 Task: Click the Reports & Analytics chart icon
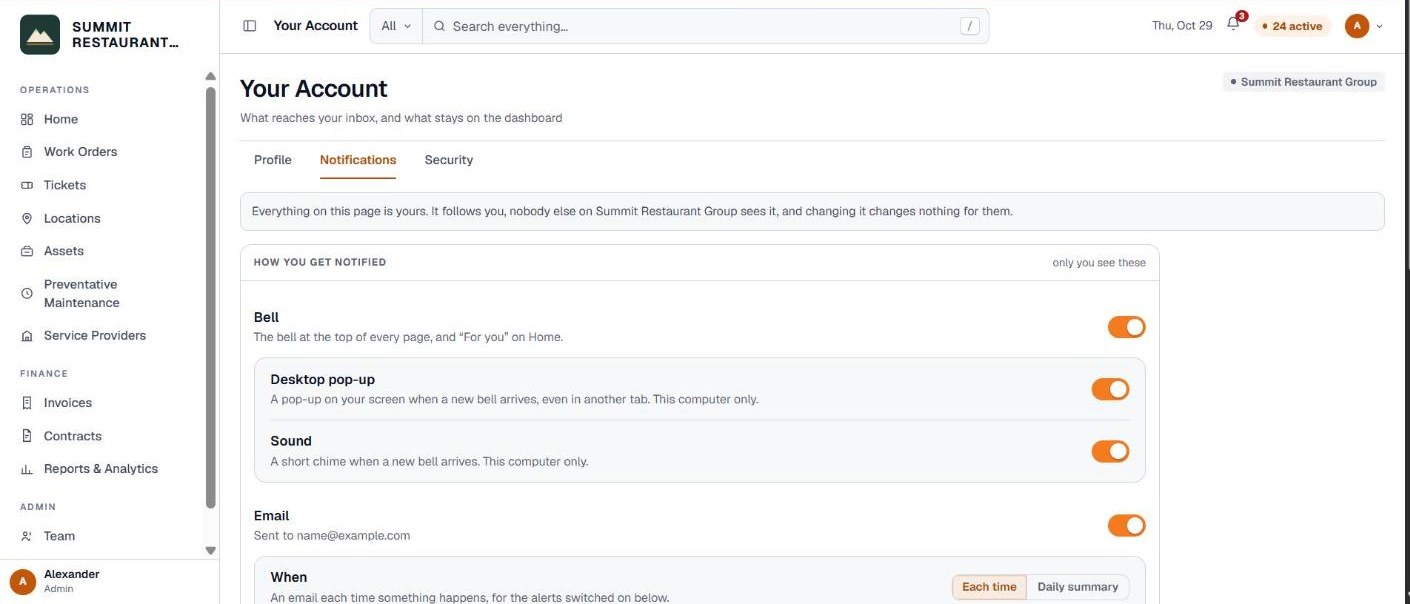coord(27,469)
